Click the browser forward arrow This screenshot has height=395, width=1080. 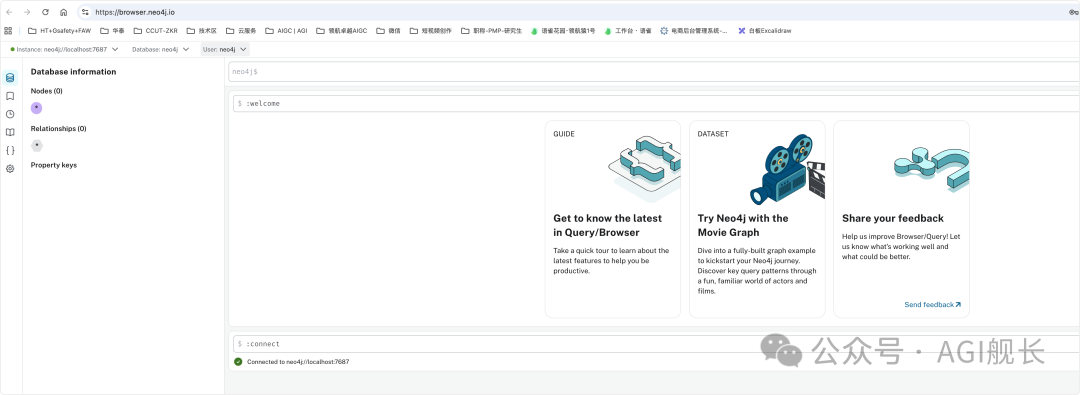27,12
